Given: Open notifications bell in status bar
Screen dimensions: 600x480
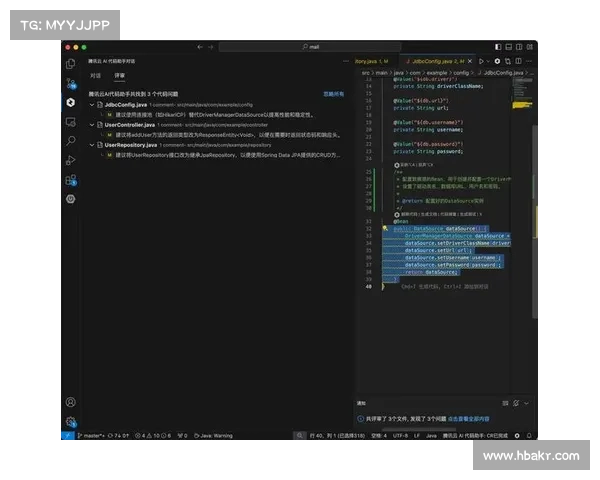Looking at the screenshot, I should pyautogui.click(x=529, y=436).
